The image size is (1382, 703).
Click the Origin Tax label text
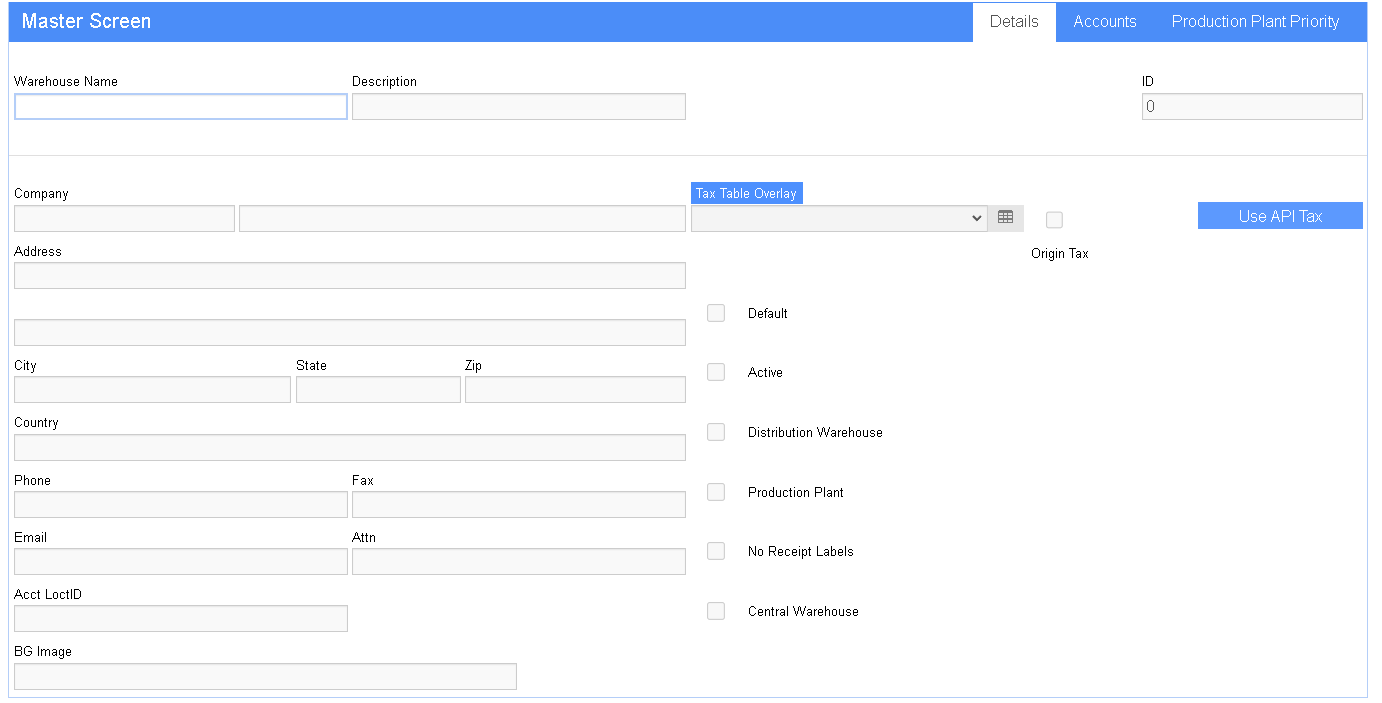coord(1060,253)
